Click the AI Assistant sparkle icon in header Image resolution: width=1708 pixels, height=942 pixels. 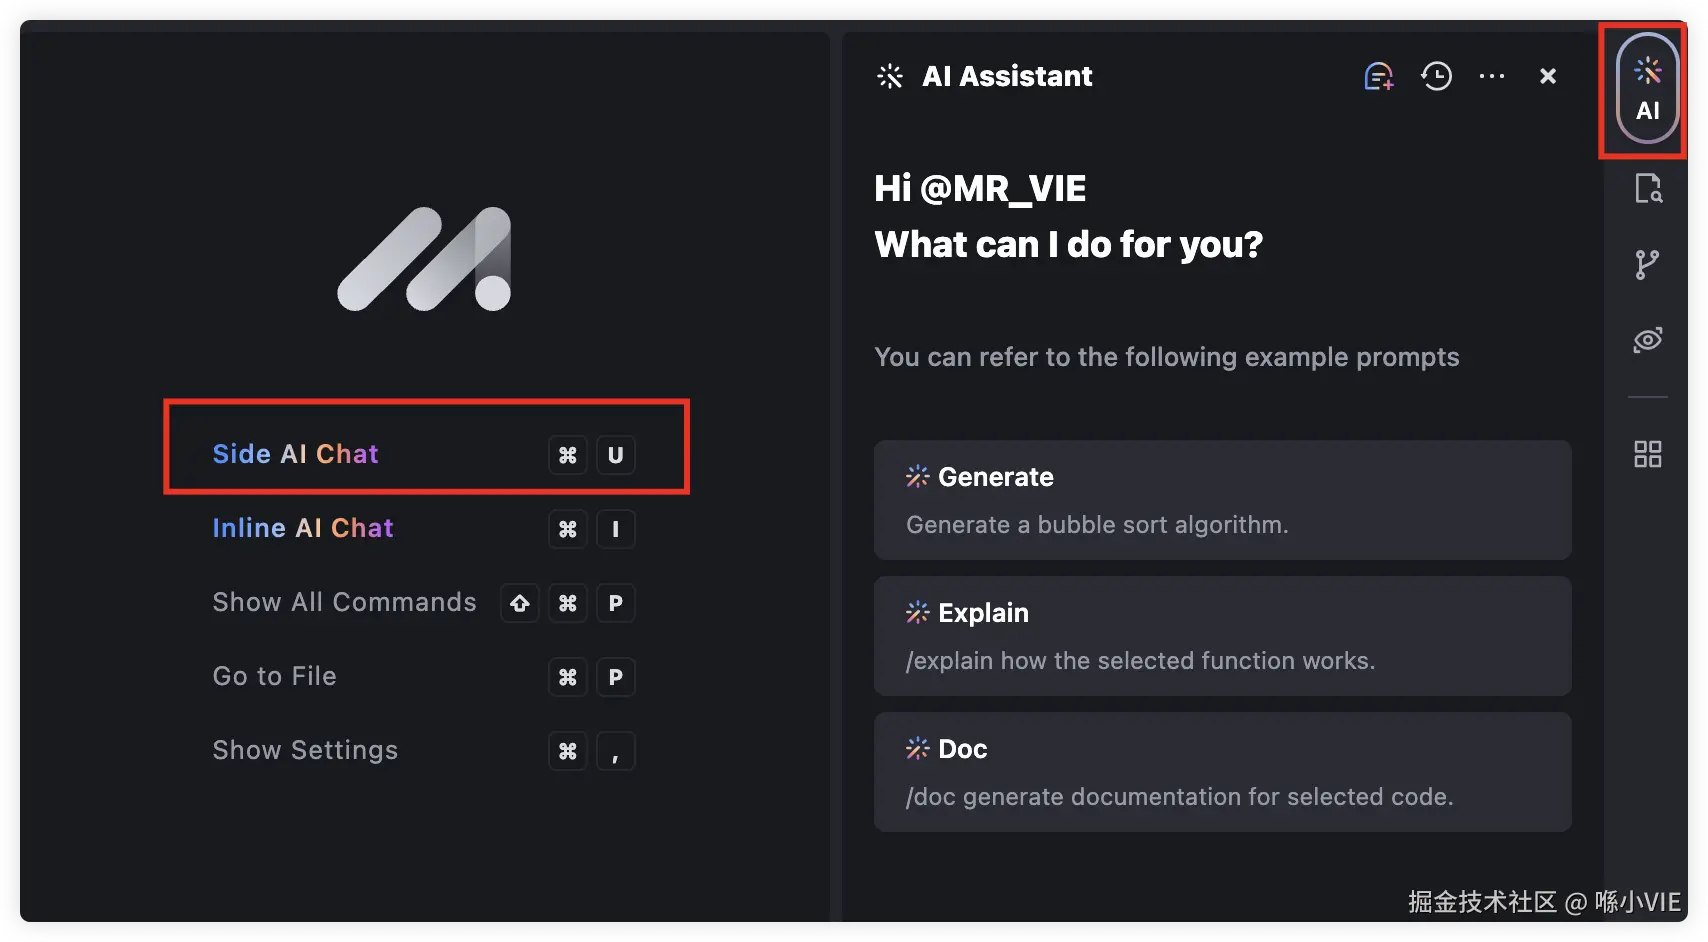(889, 76)
